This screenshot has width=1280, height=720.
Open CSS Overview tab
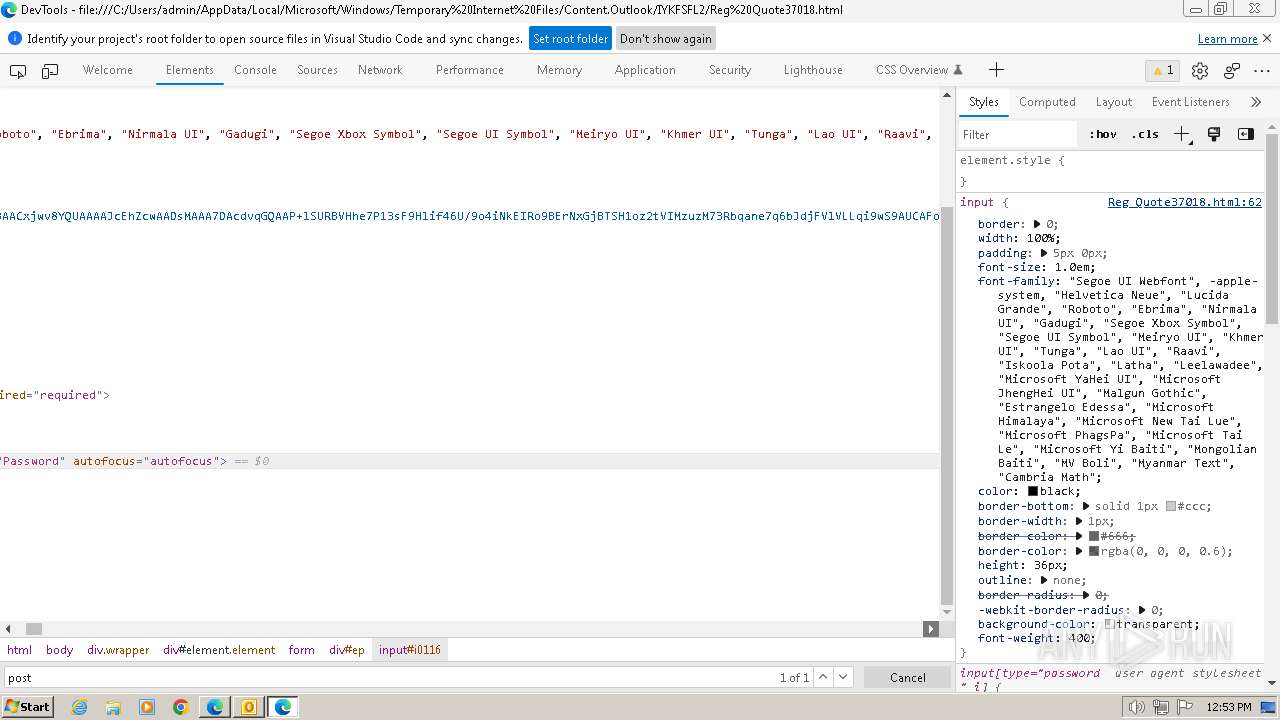(918, 70)
